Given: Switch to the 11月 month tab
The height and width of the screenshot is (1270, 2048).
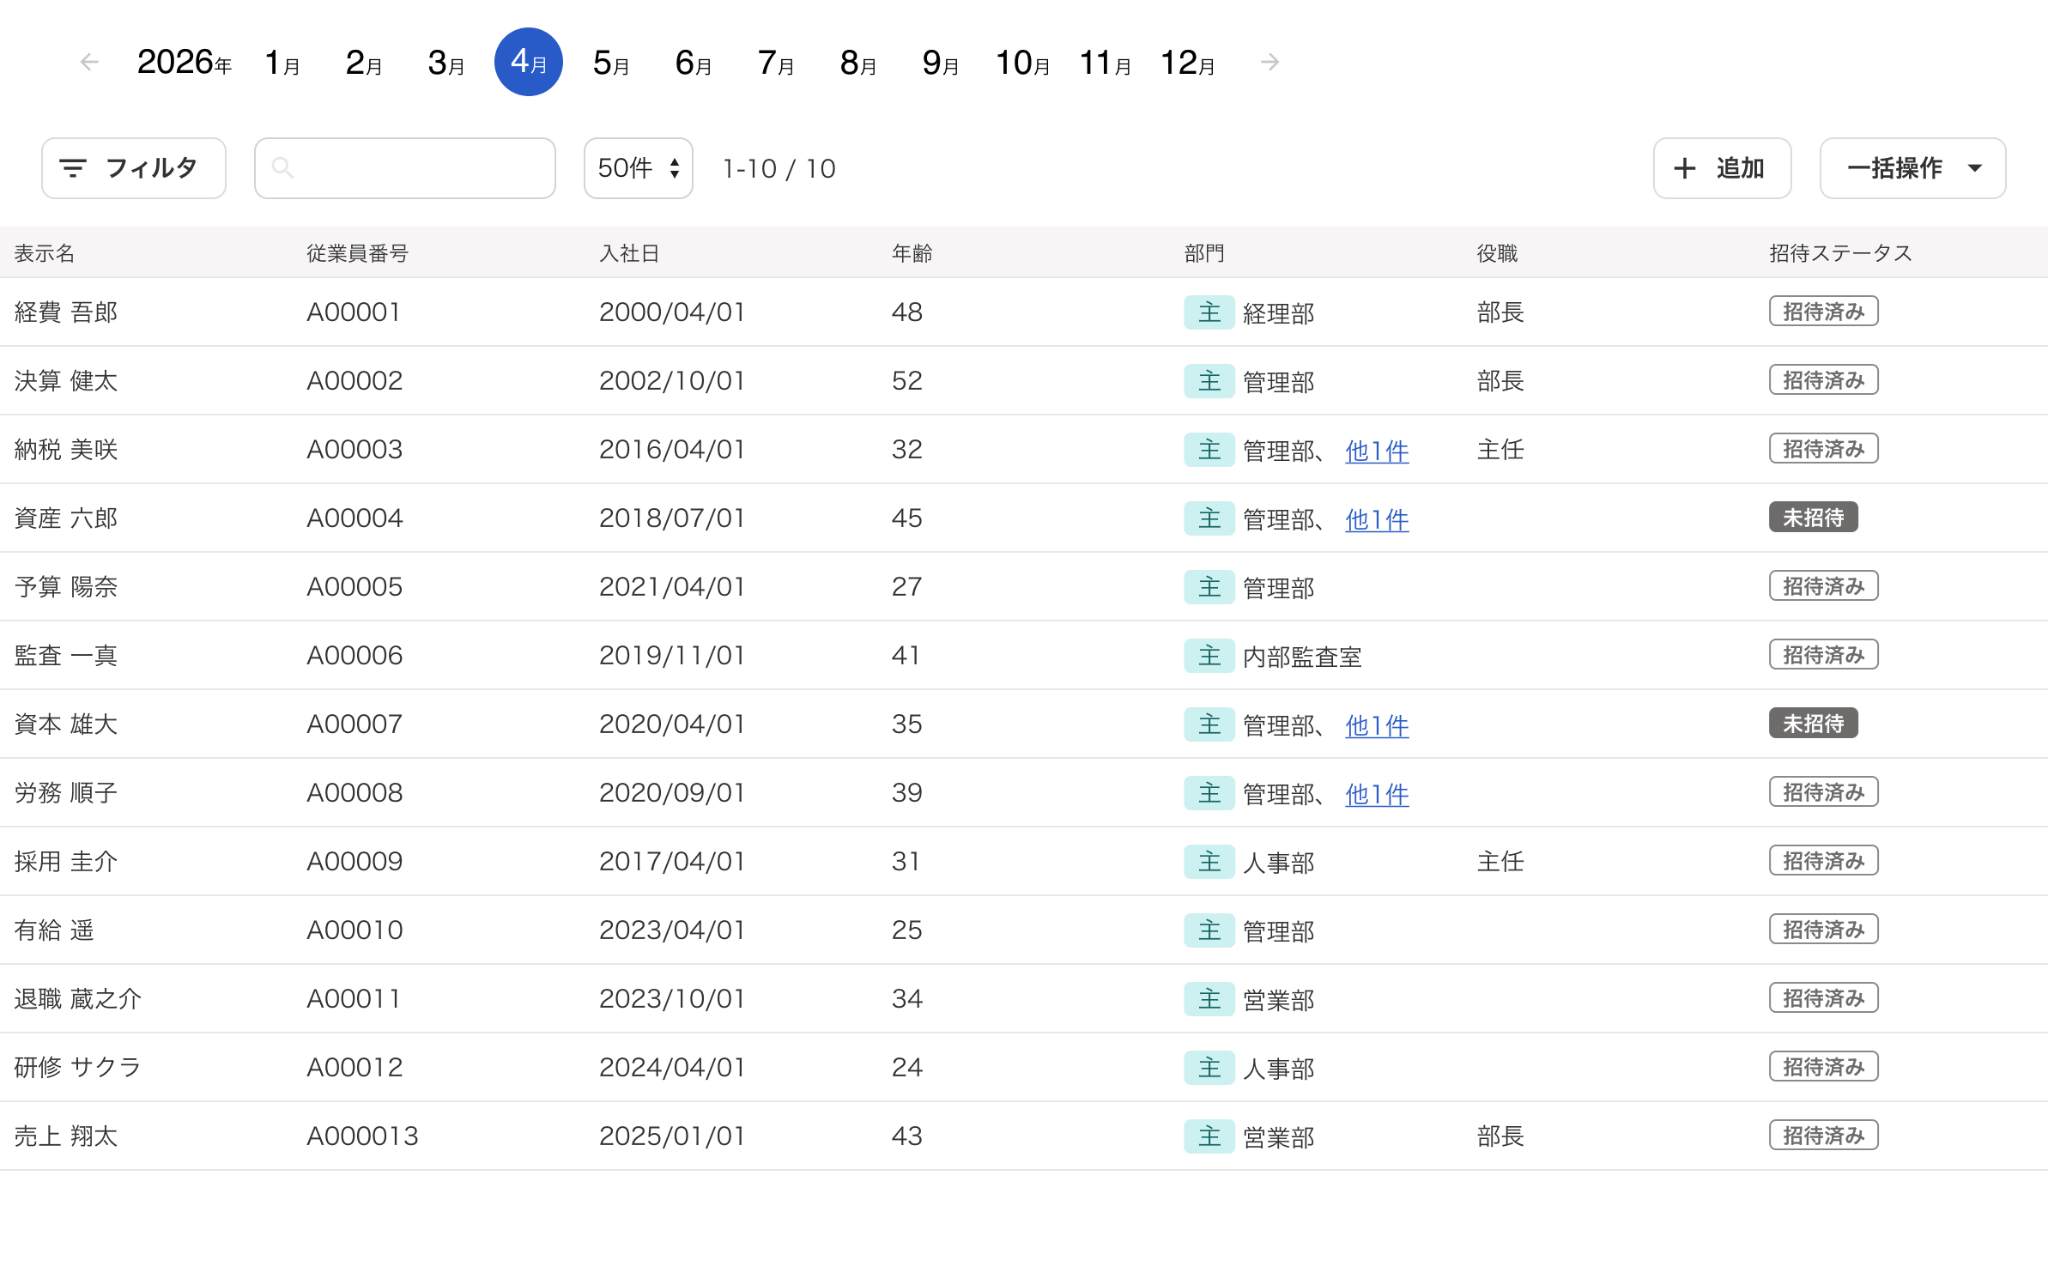Looking at the screenshot, I should tap(1105, 62).
